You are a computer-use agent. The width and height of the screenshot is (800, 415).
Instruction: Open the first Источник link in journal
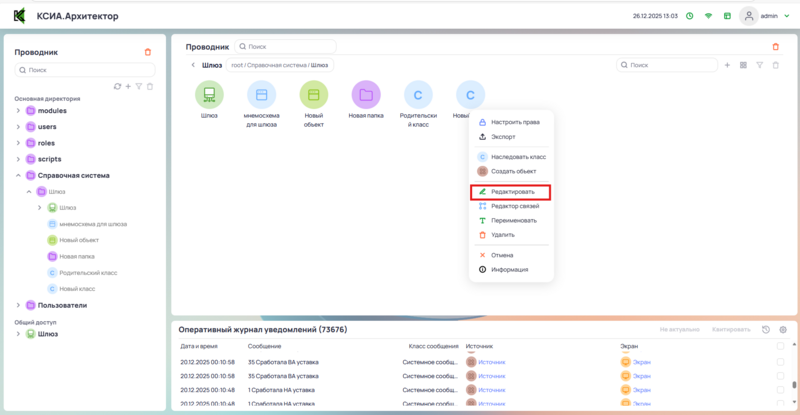pyautogui.click(x=492, y=361)
